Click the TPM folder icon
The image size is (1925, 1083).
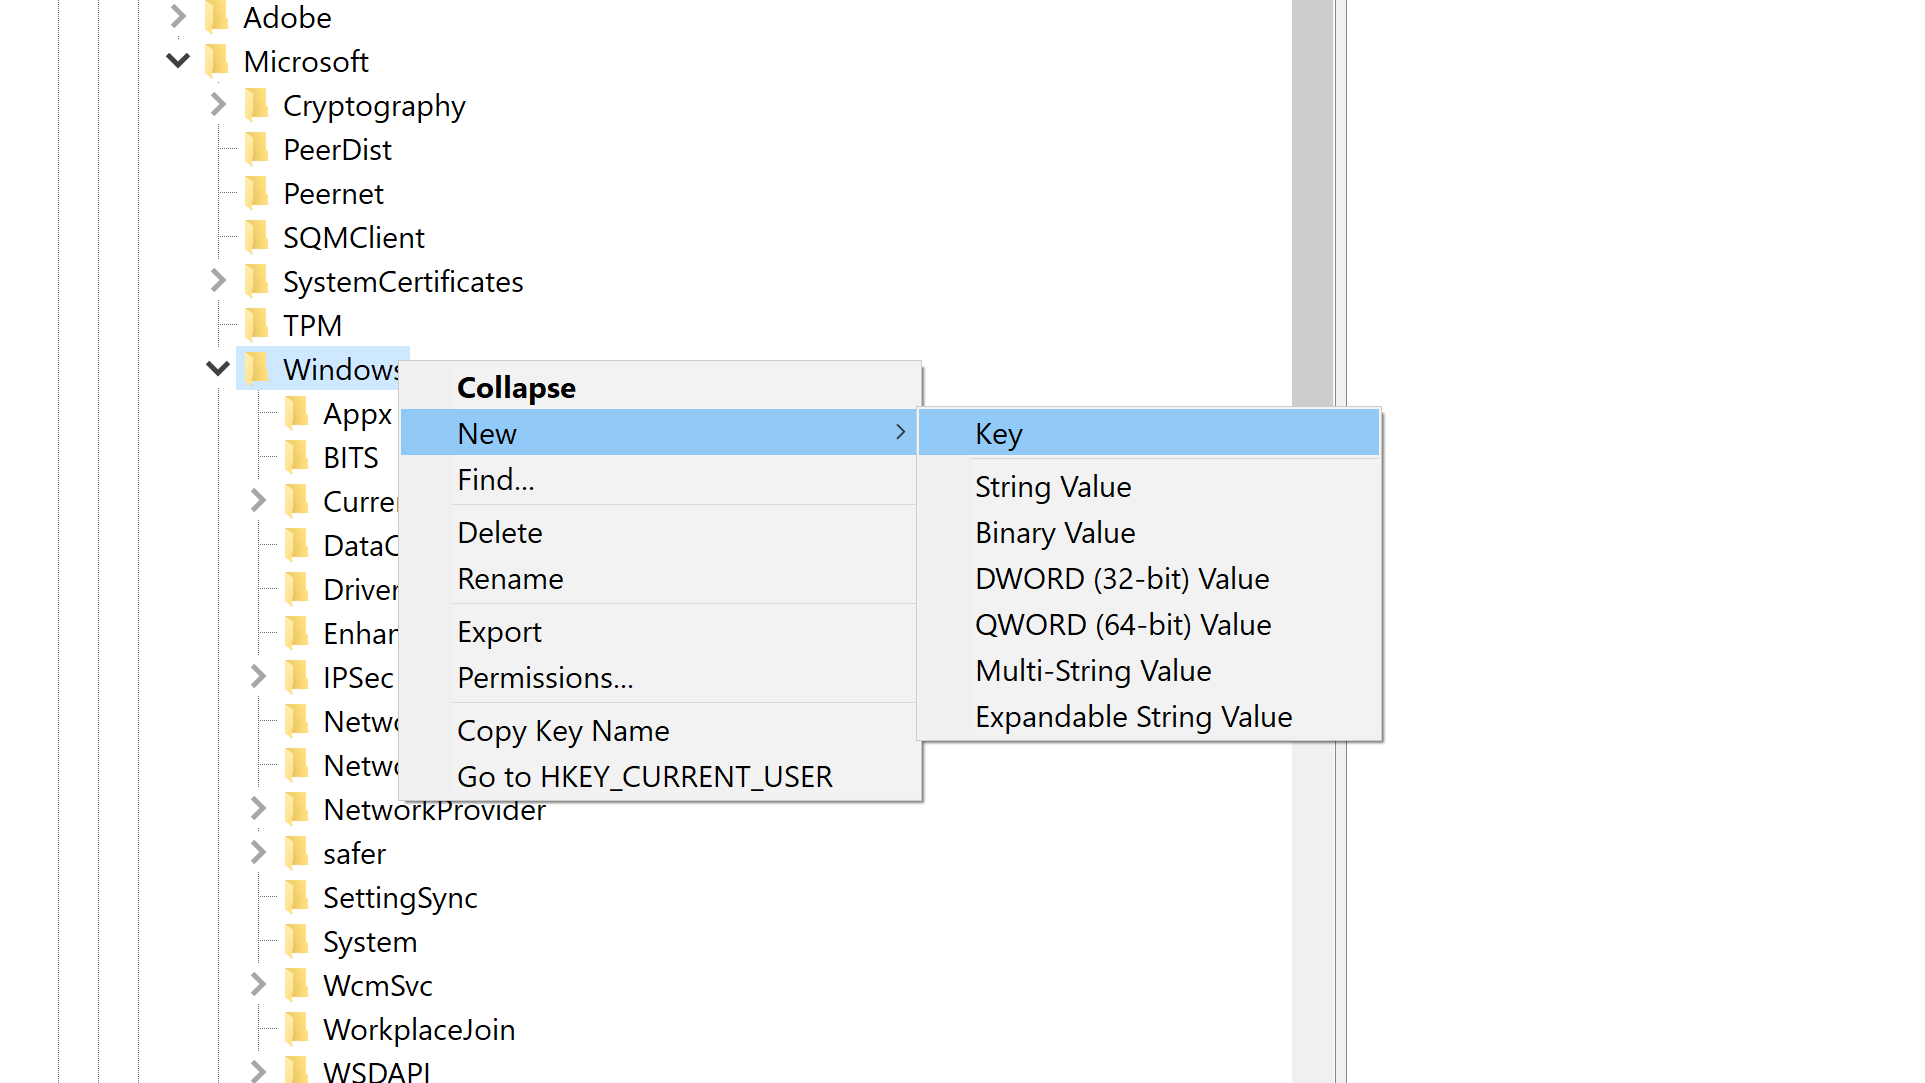(257, 325)
